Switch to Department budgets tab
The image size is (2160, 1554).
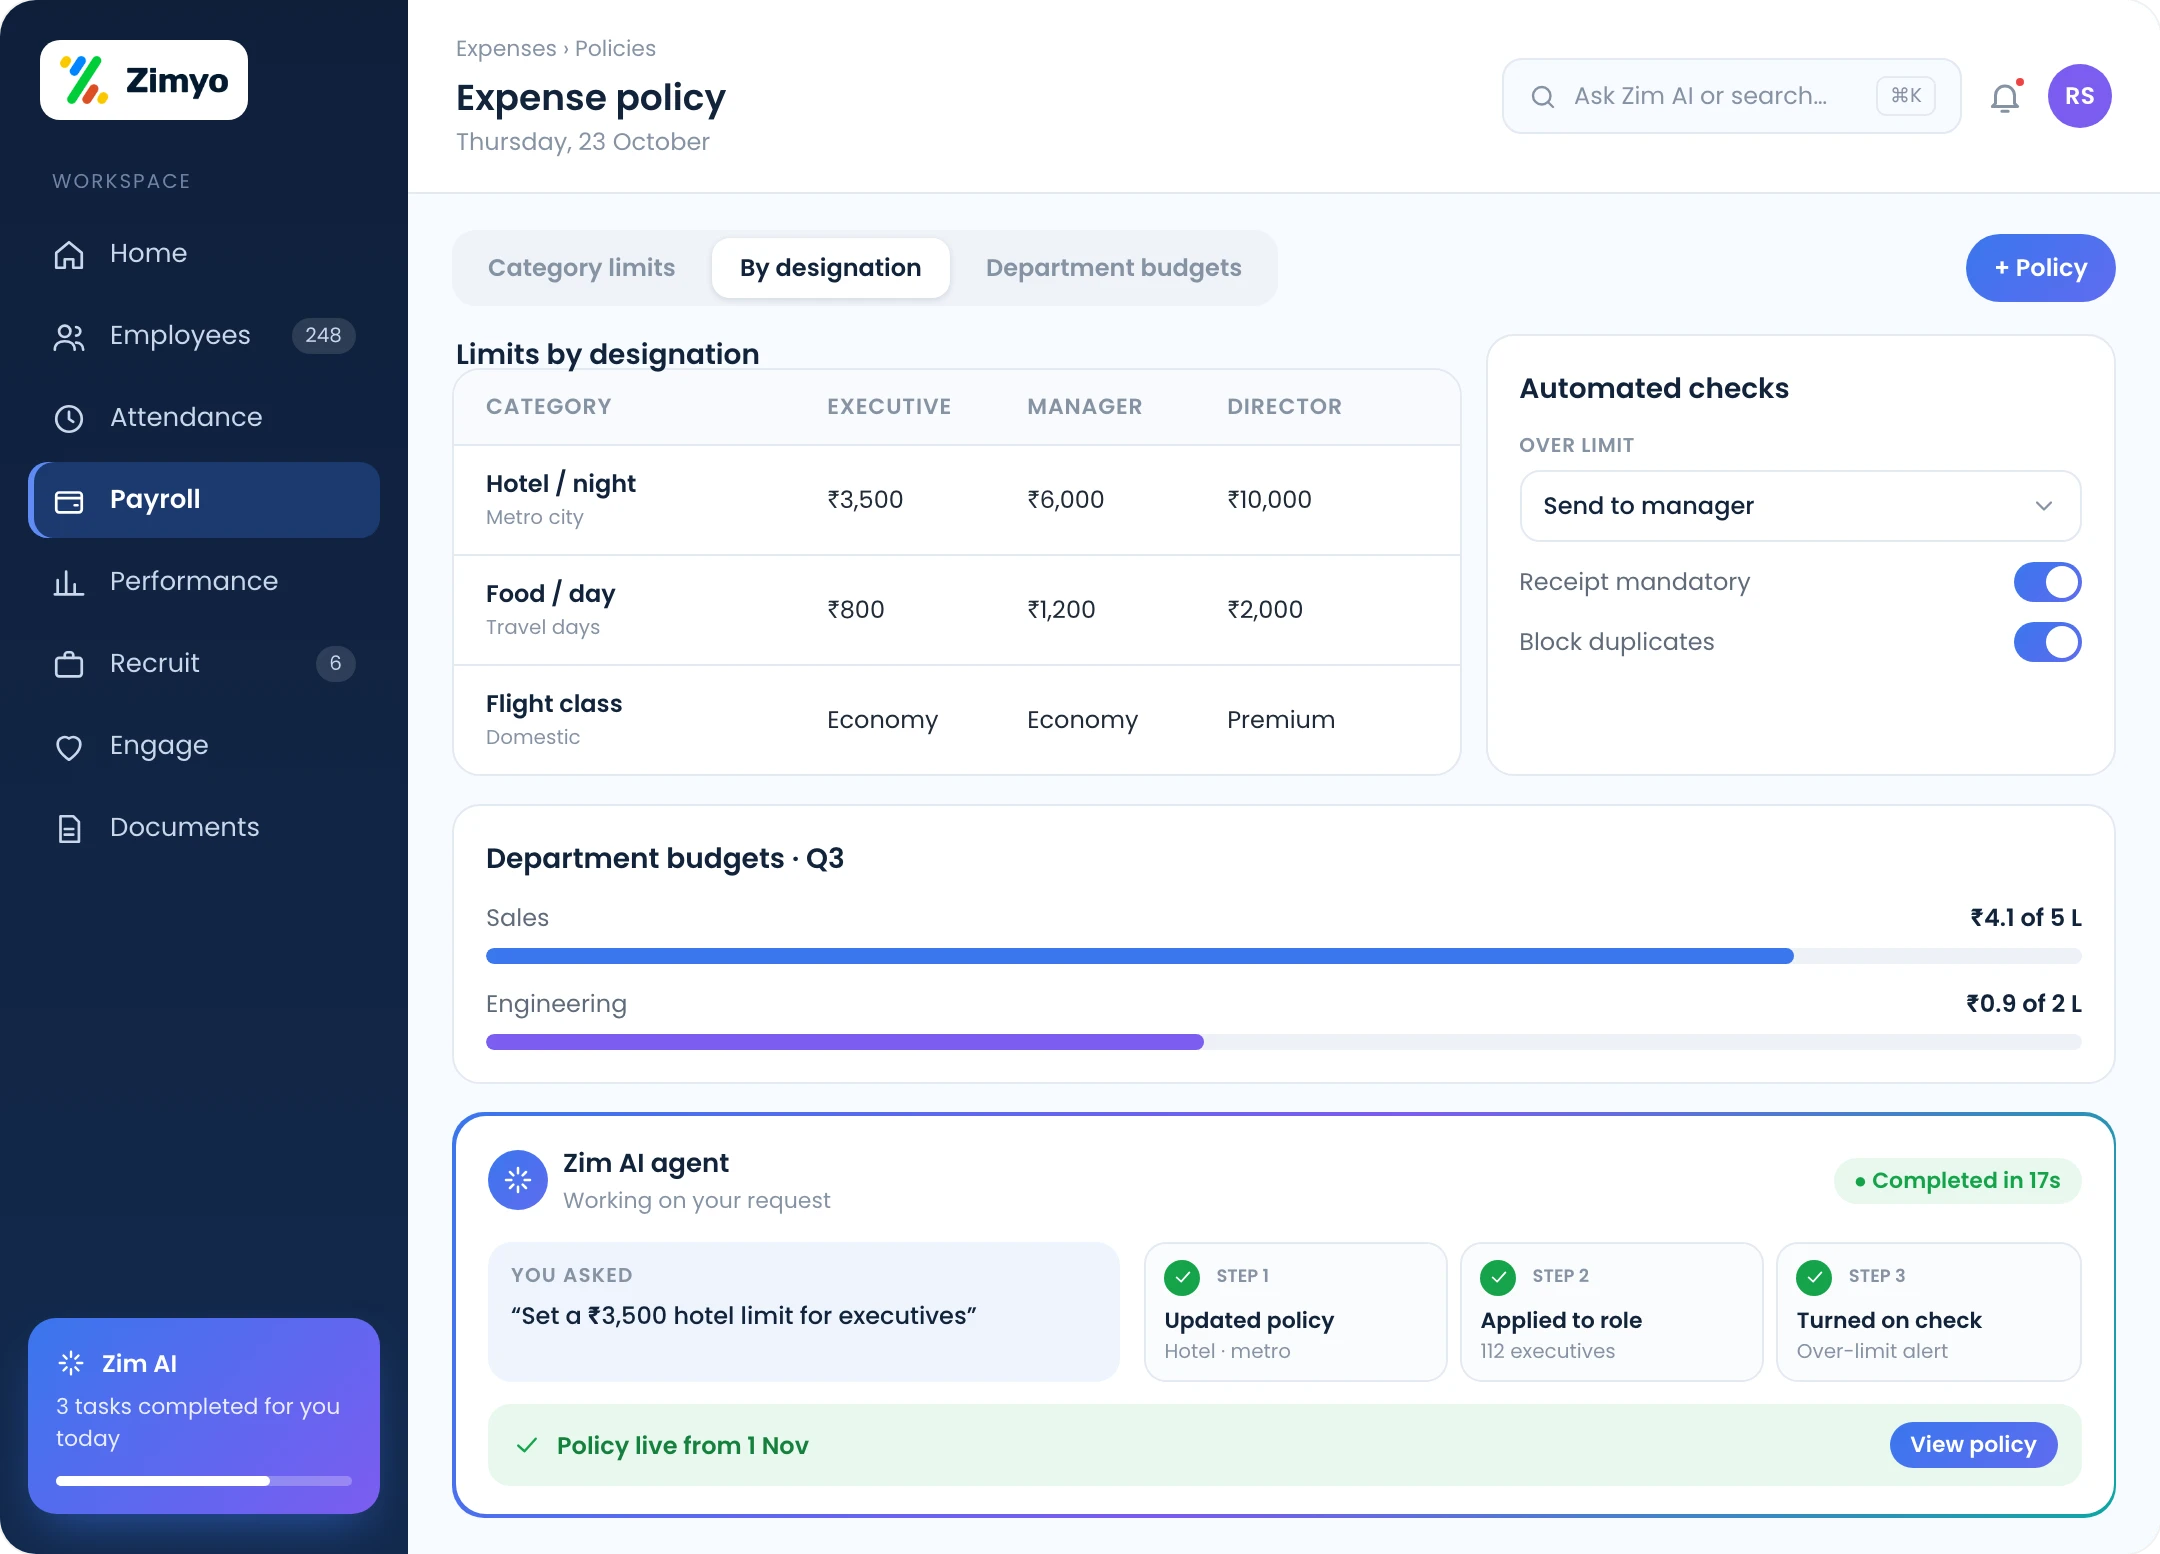click(x=1114, y=268)
